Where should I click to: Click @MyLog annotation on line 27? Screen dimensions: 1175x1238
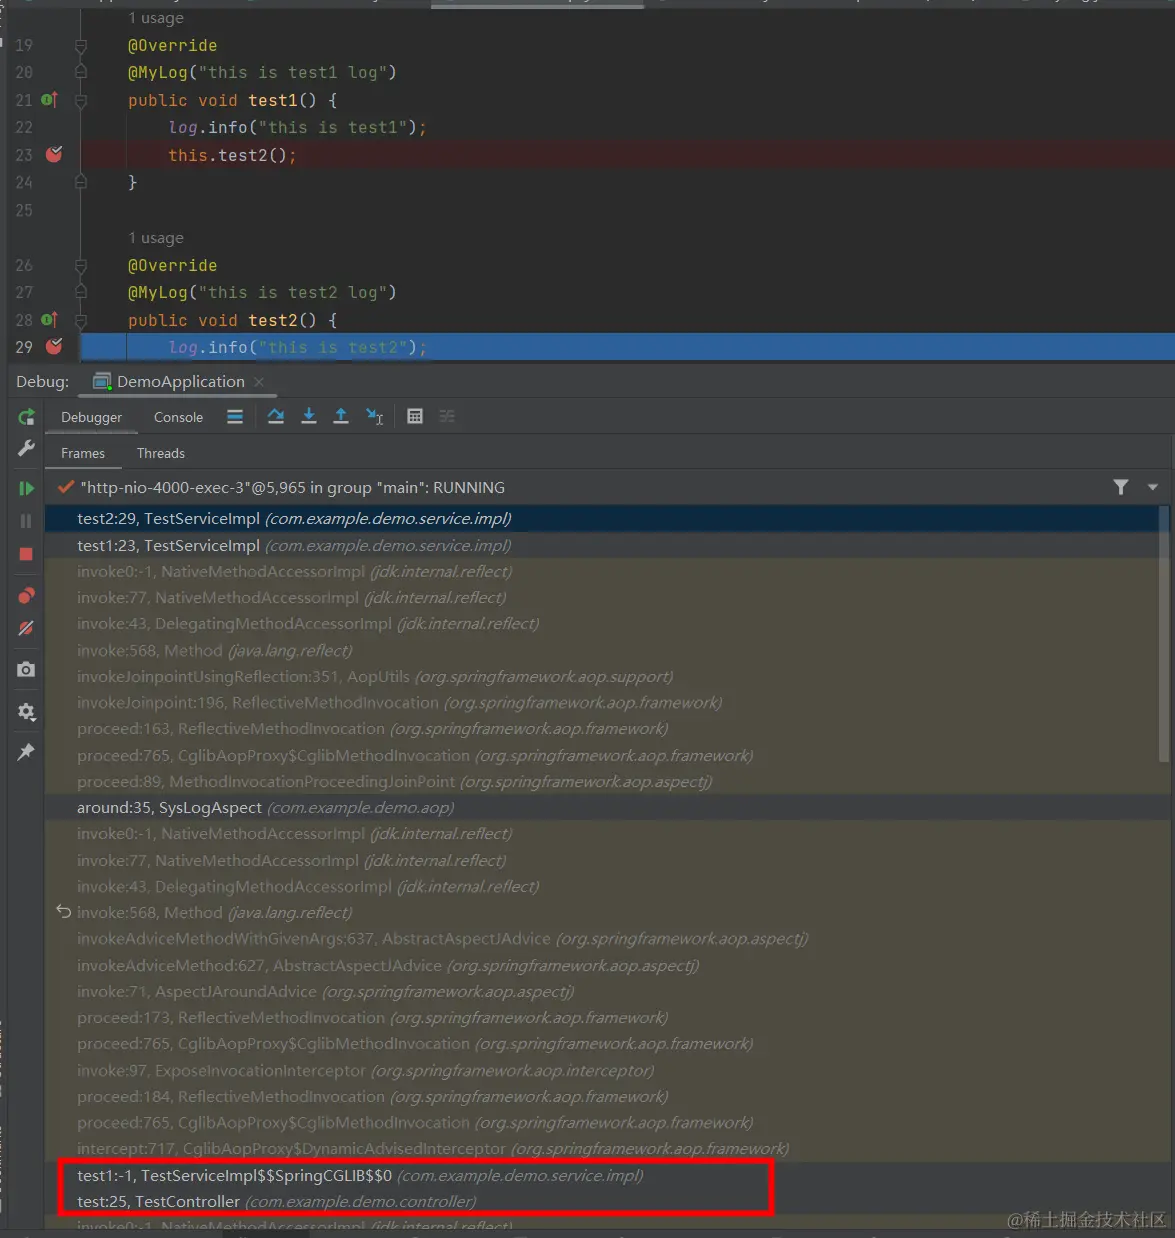pyautogui.click(x=262, y=292)
